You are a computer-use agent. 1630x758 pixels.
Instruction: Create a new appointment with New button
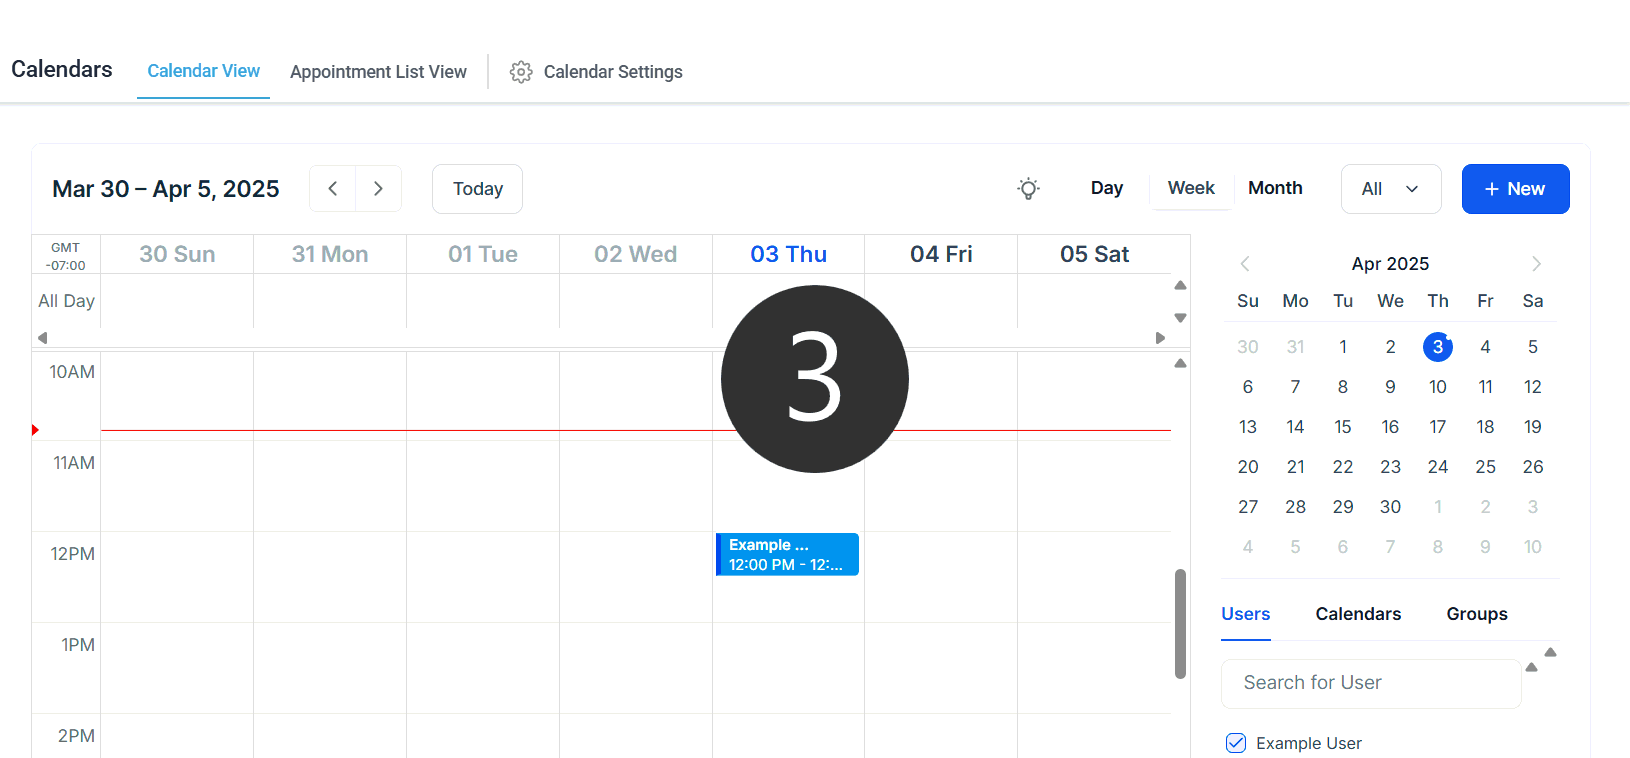[1515, 189]
